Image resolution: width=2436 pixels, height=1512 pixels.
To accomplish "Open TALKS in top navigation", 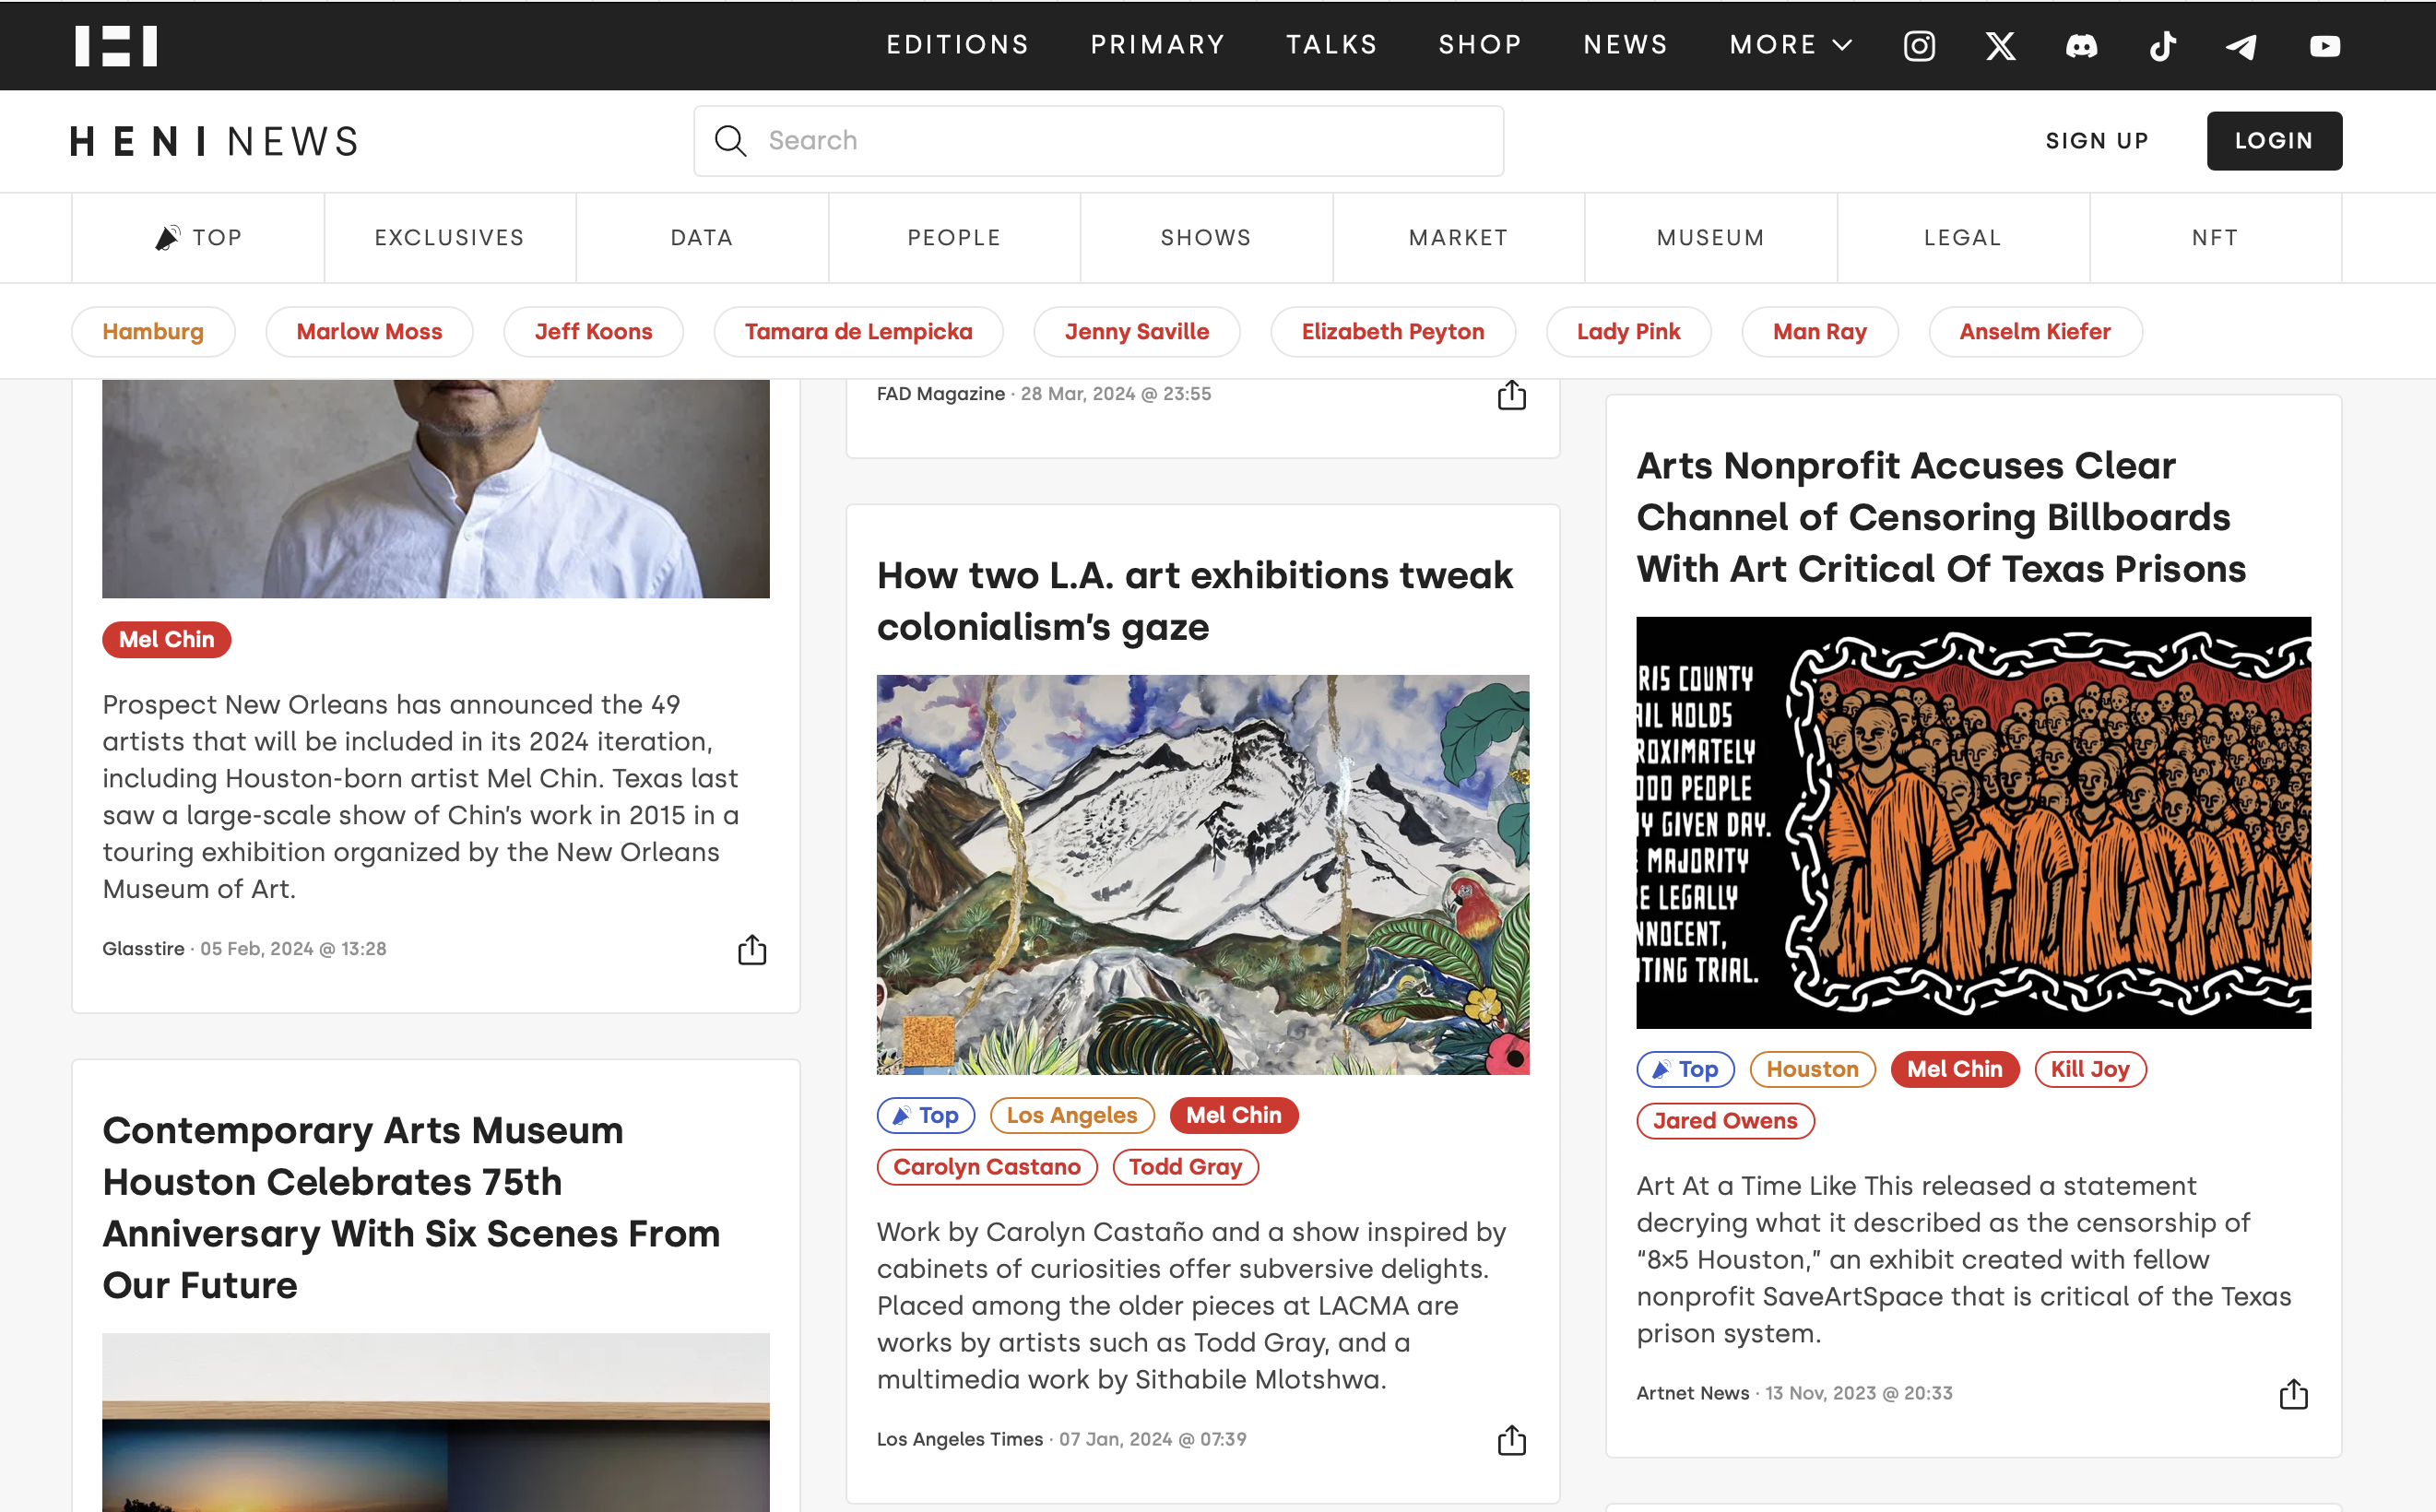I will [x=1331, y=45].
